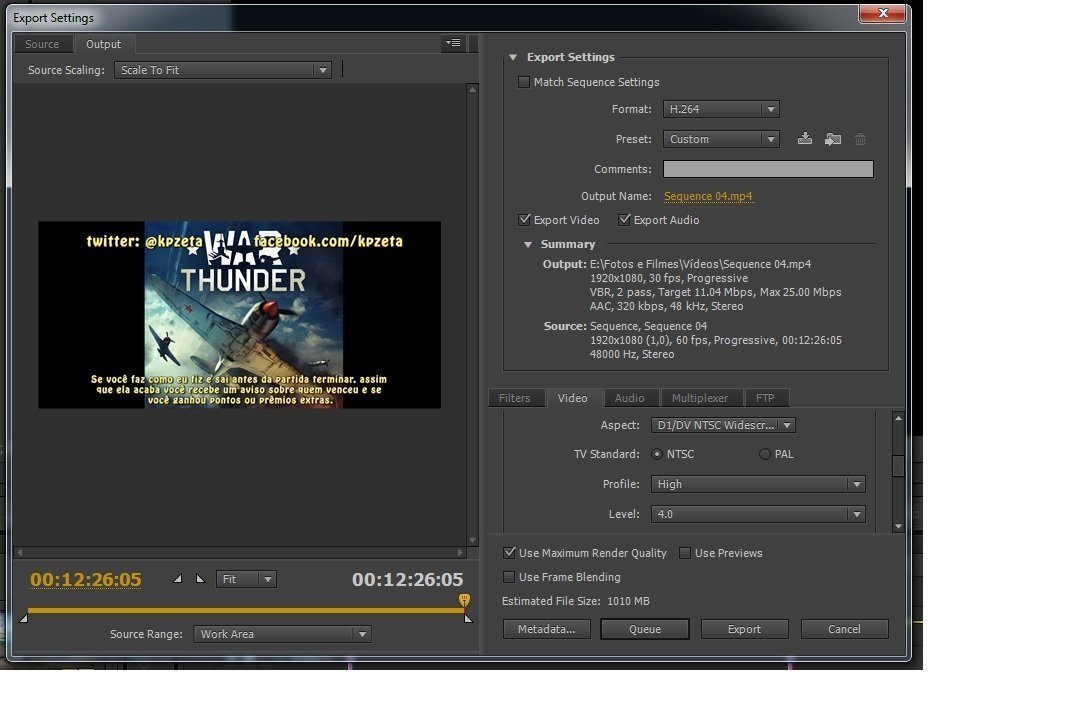Switch to the Source tab
1080x720 pixels.
[42, 44]
